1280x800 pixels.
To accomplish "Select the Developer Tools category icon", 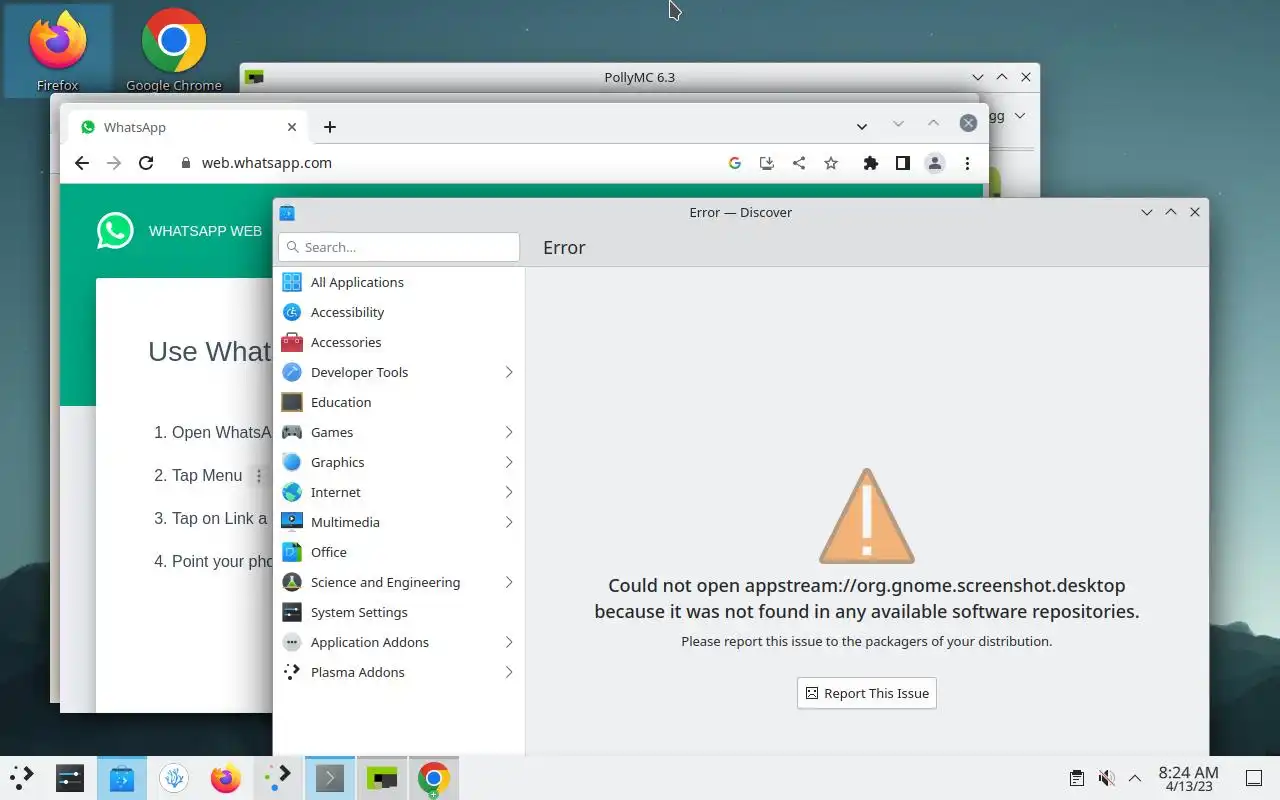I will tap(292, 372).
